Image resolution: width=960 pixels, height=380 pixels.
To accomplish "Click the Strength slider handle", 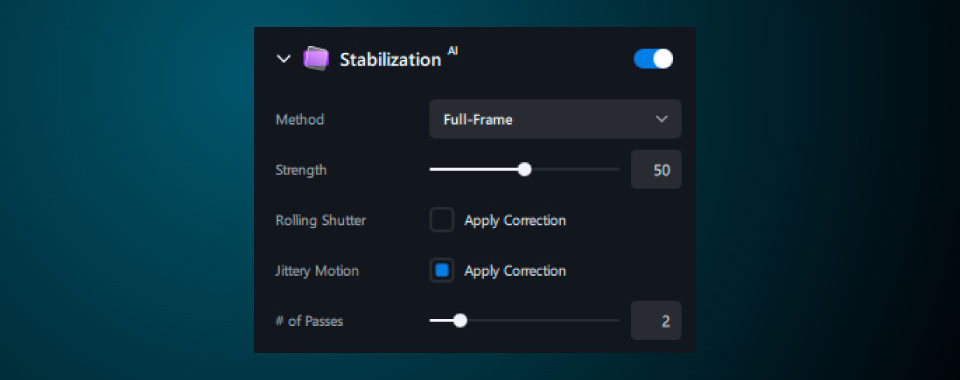I will pyautogui.click(x=524, y=170).
